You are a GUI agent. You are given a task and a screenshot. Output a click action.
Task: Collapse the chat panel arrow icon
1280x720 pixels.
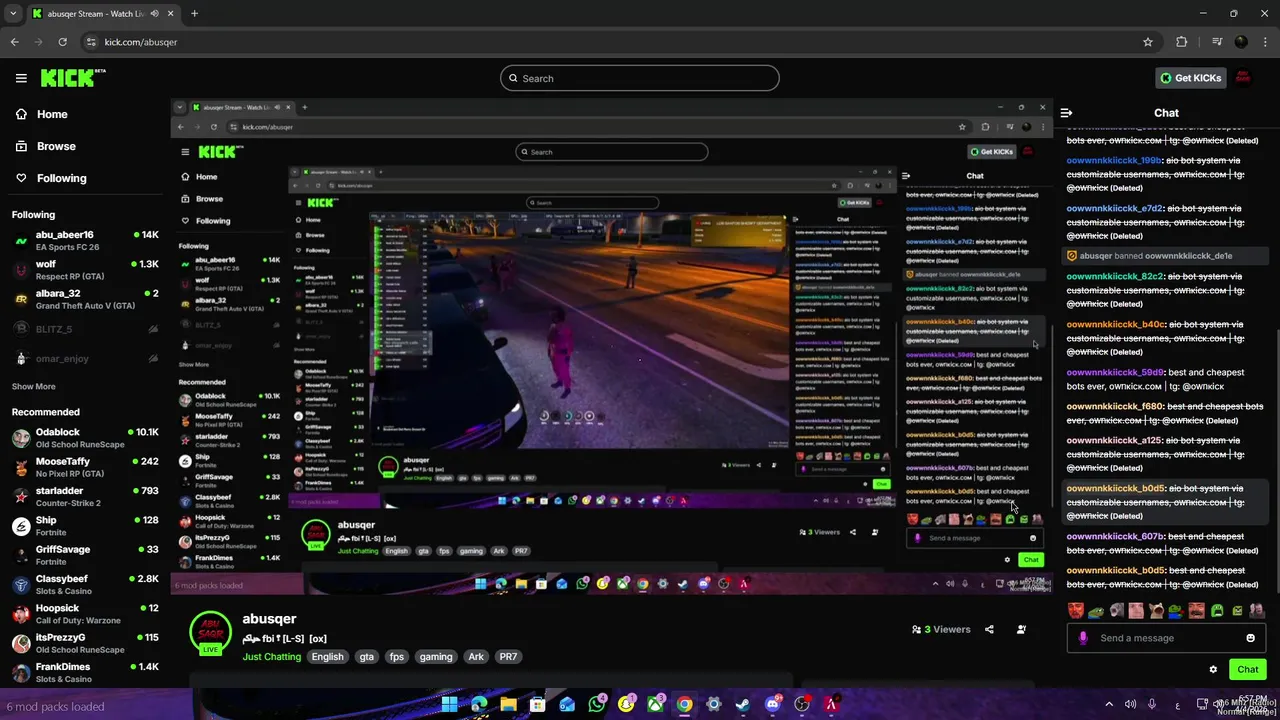pos(1066,113)
